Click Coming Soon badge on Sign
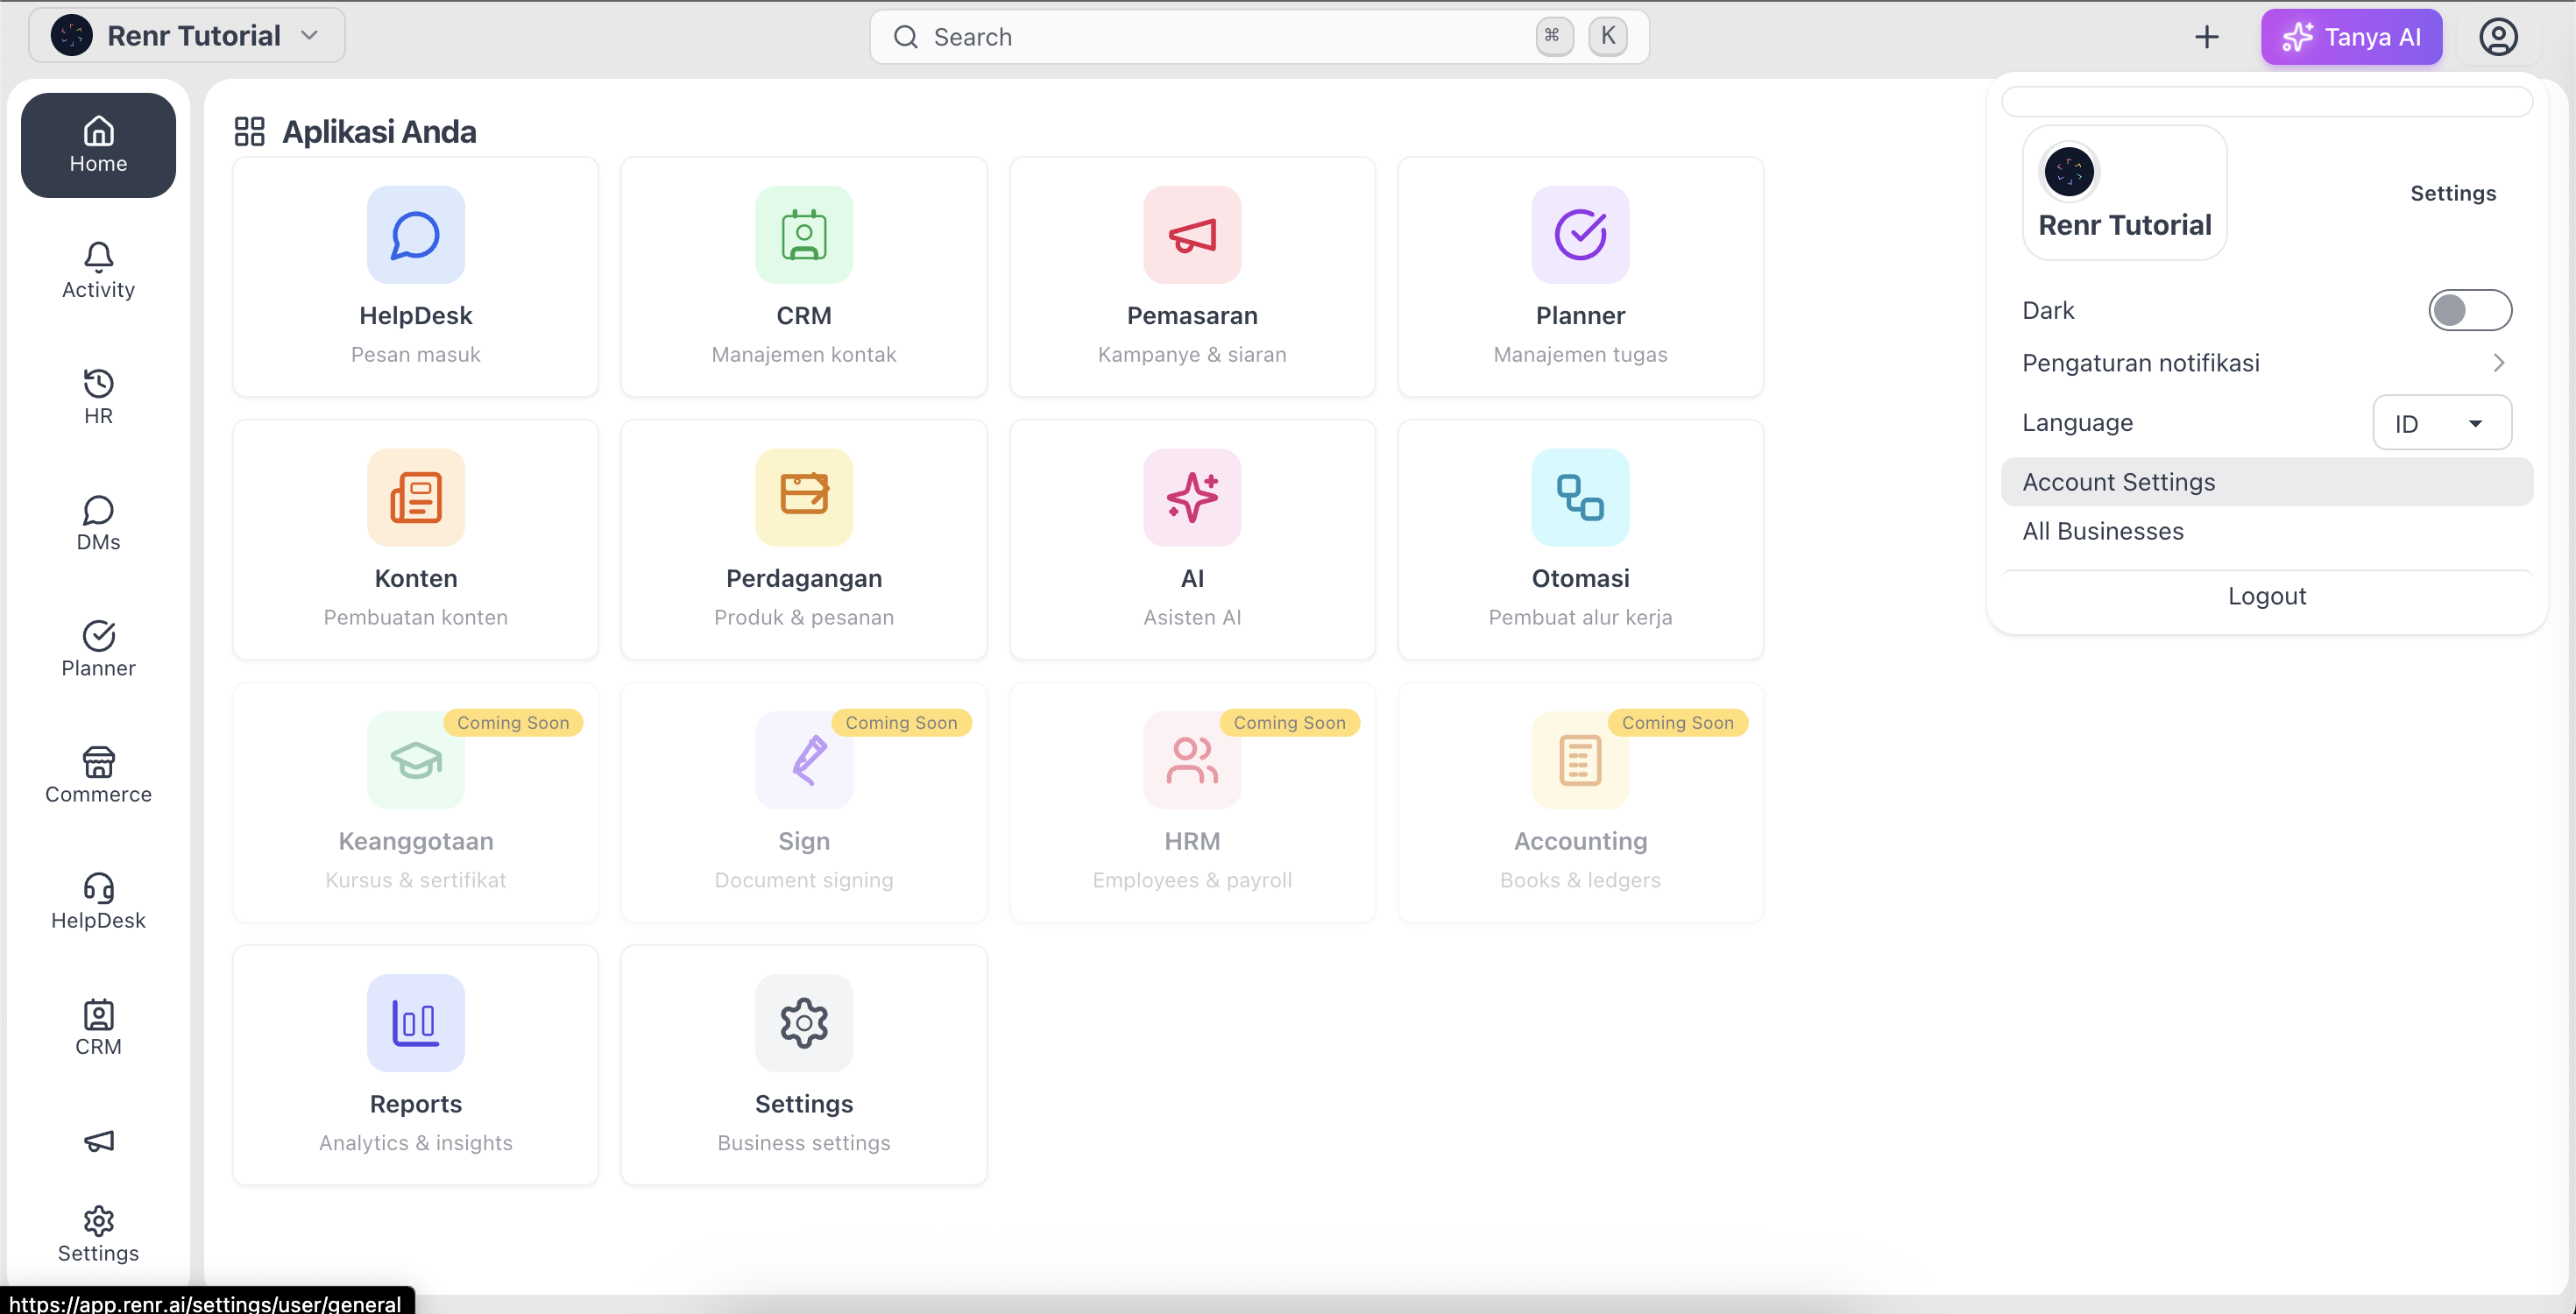Screen dimensions: 2576x1314 coord(901,723)
